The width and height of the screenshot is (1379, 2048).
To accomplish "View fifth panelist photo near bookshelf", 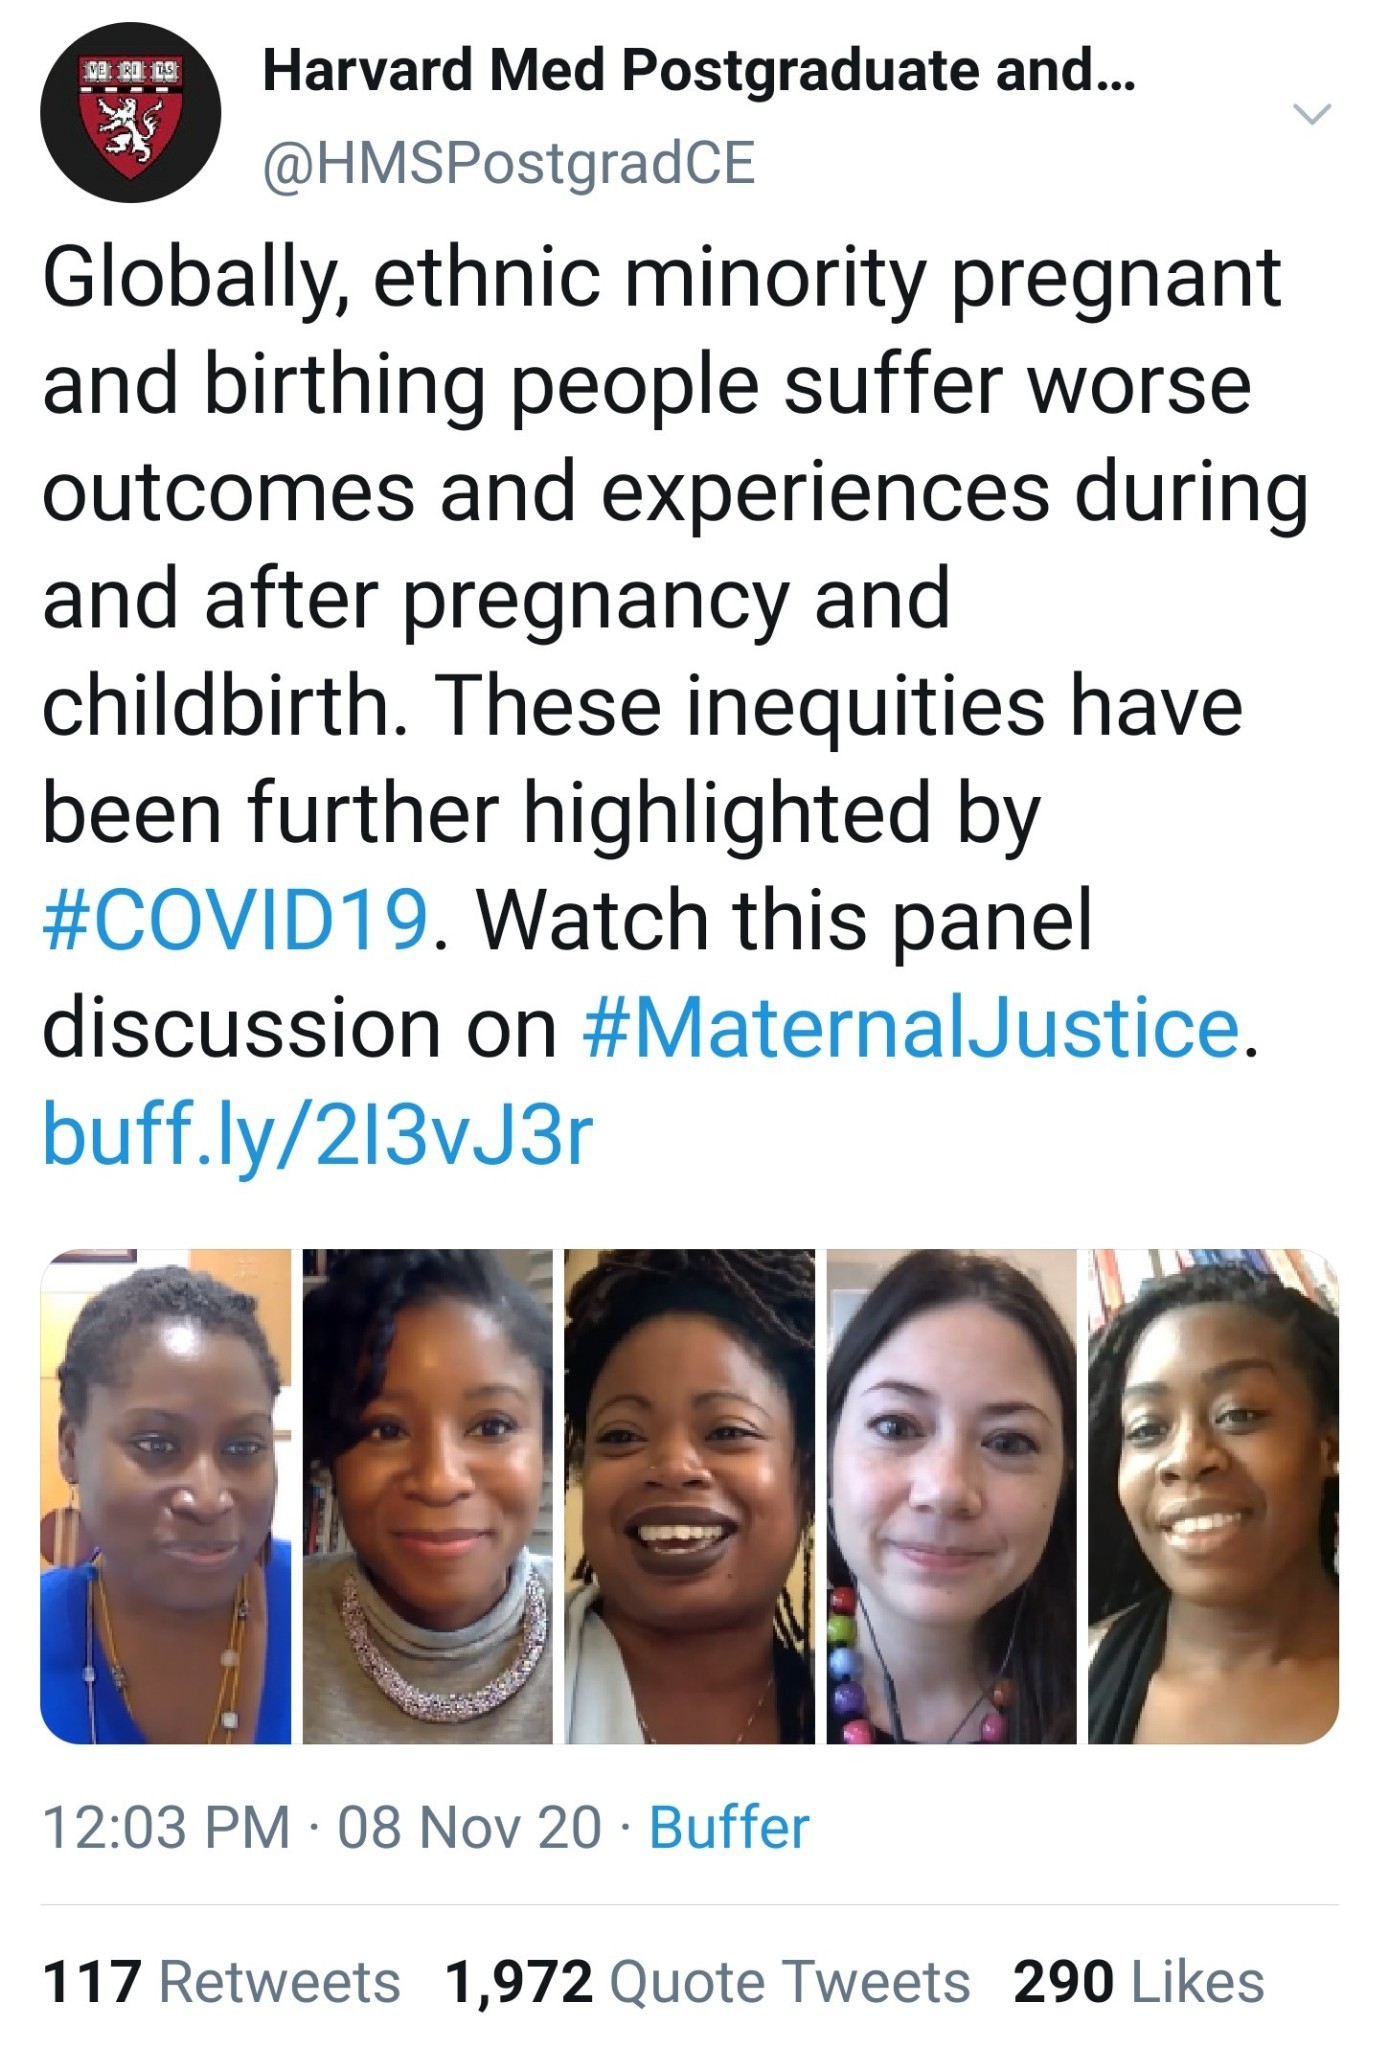I will tap(1214, 1496).
